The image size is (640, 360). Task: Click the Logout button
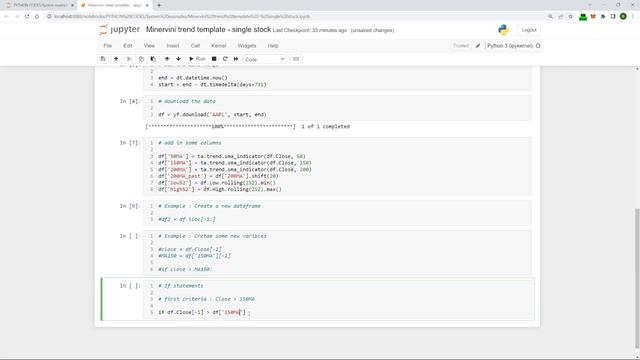click(x=529, y=30)
